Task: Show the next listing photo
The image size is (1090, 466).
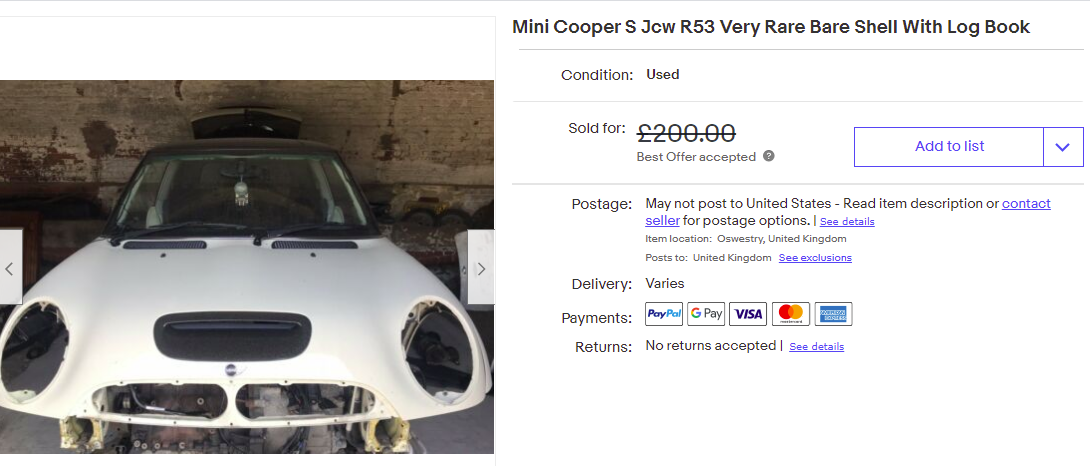Action: 481,268
